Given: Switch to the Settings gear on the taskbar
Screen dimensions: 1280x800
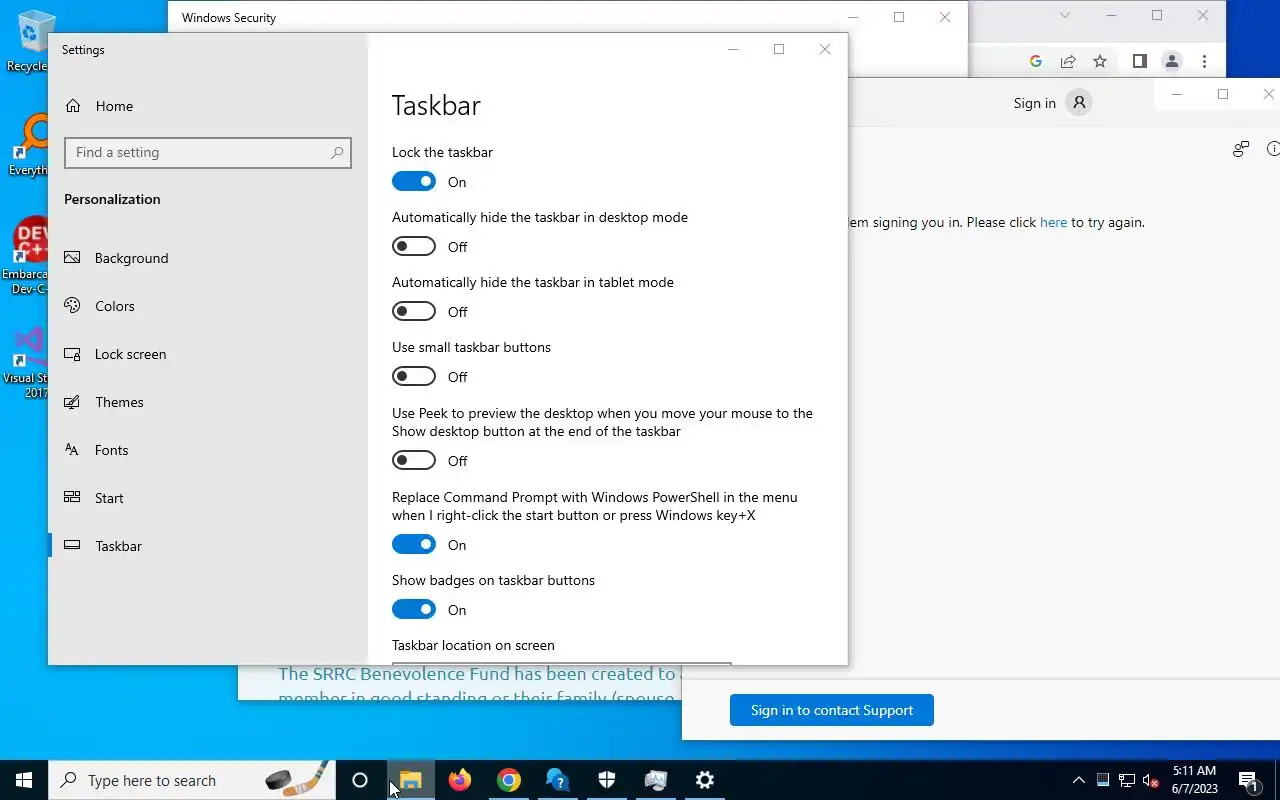Looking at the screenshot, I should coord(705,780).
